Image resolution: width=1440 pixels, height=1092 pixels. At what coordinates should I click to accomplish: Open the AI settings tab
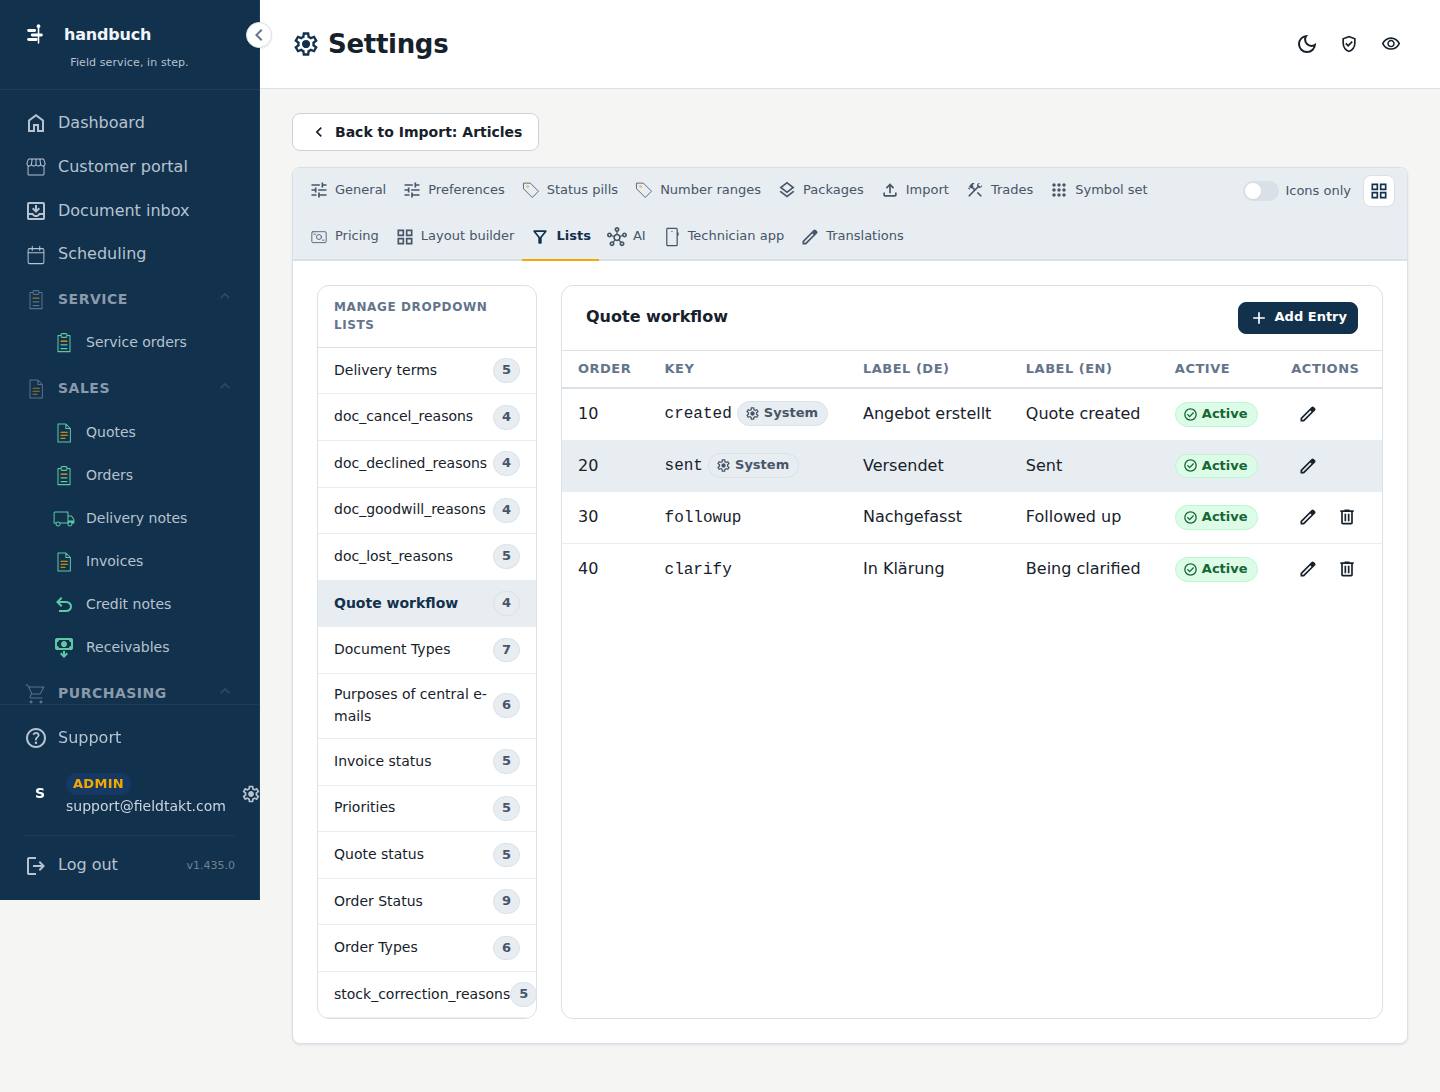(x=627, y=236)
